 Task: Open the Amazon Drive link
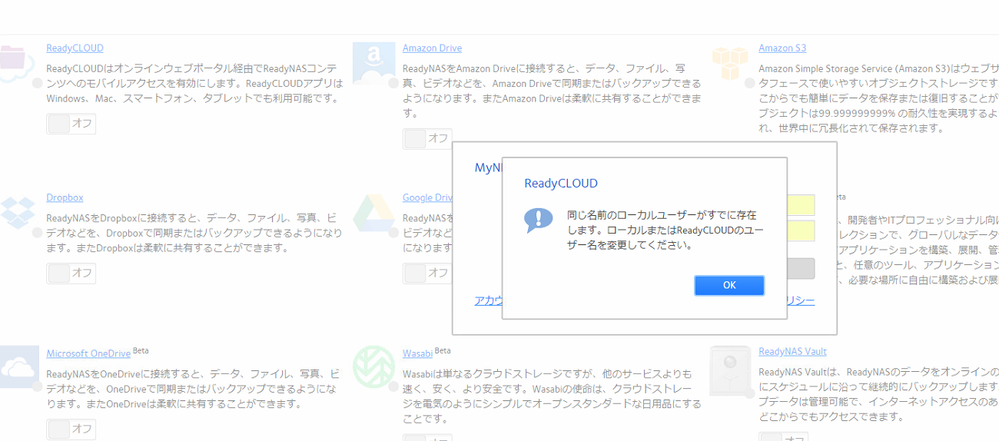pyautogui.click(x=432, y=48)
